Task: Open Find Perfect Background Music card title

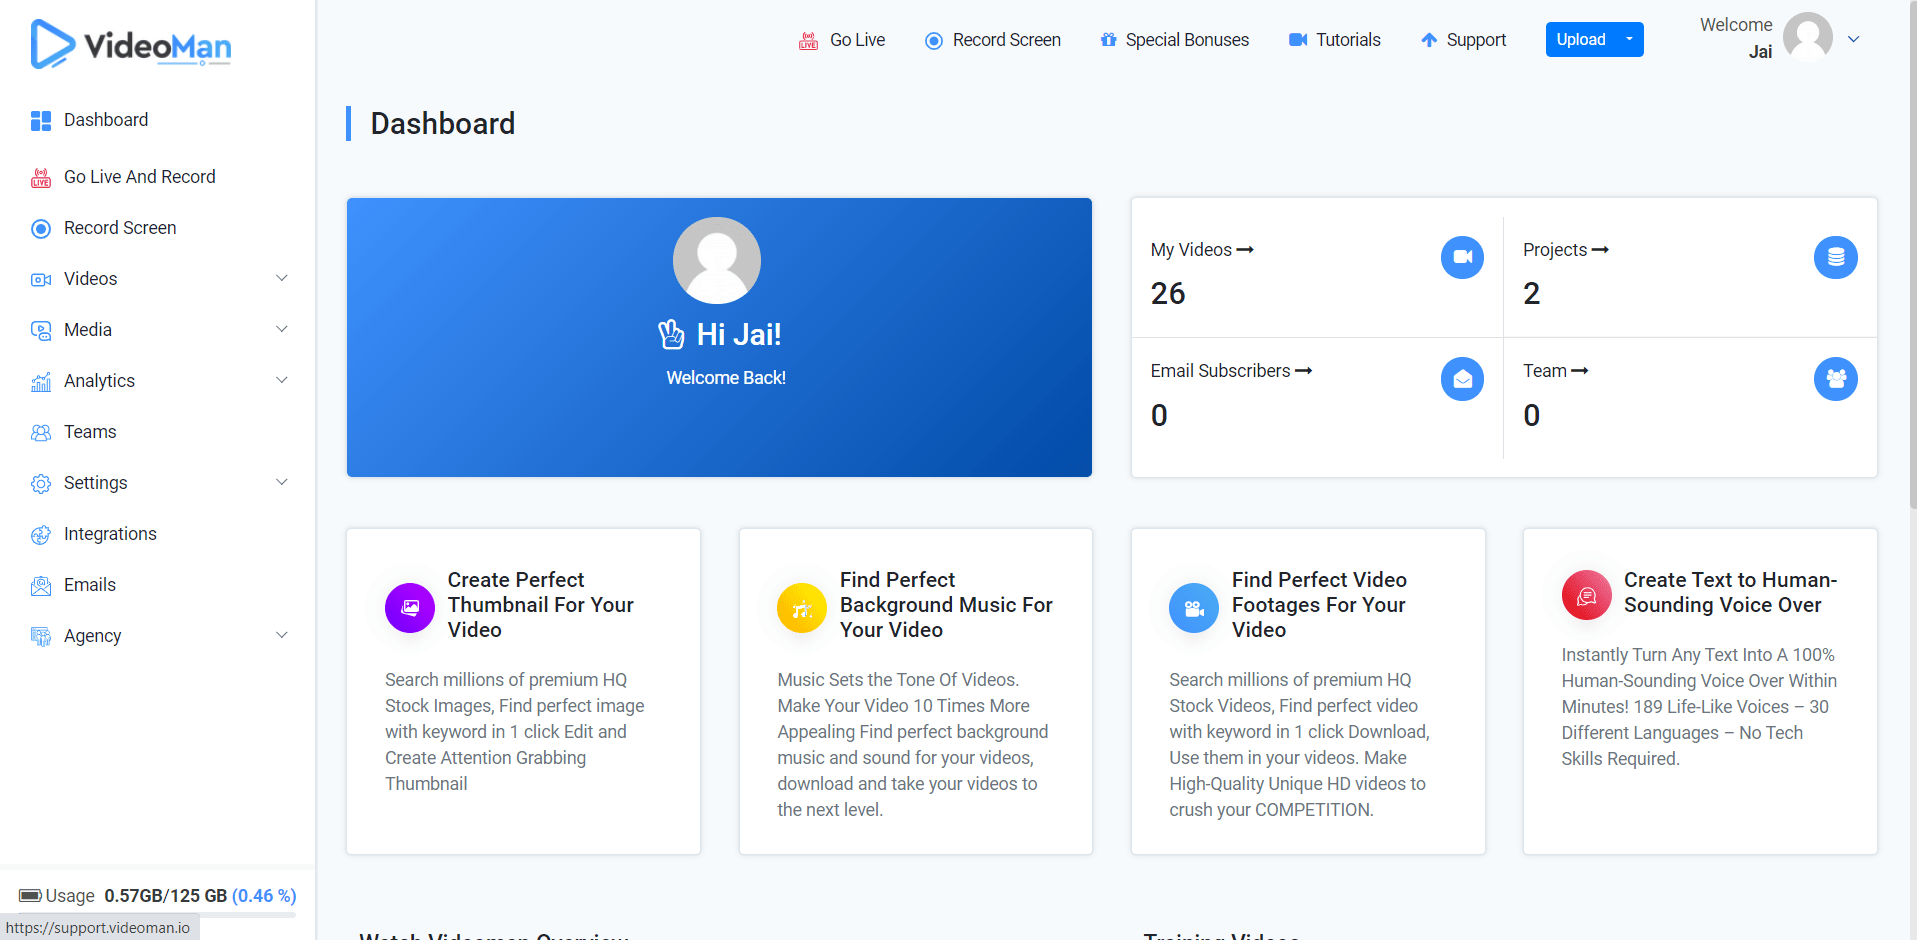Action: pos(946,605)
